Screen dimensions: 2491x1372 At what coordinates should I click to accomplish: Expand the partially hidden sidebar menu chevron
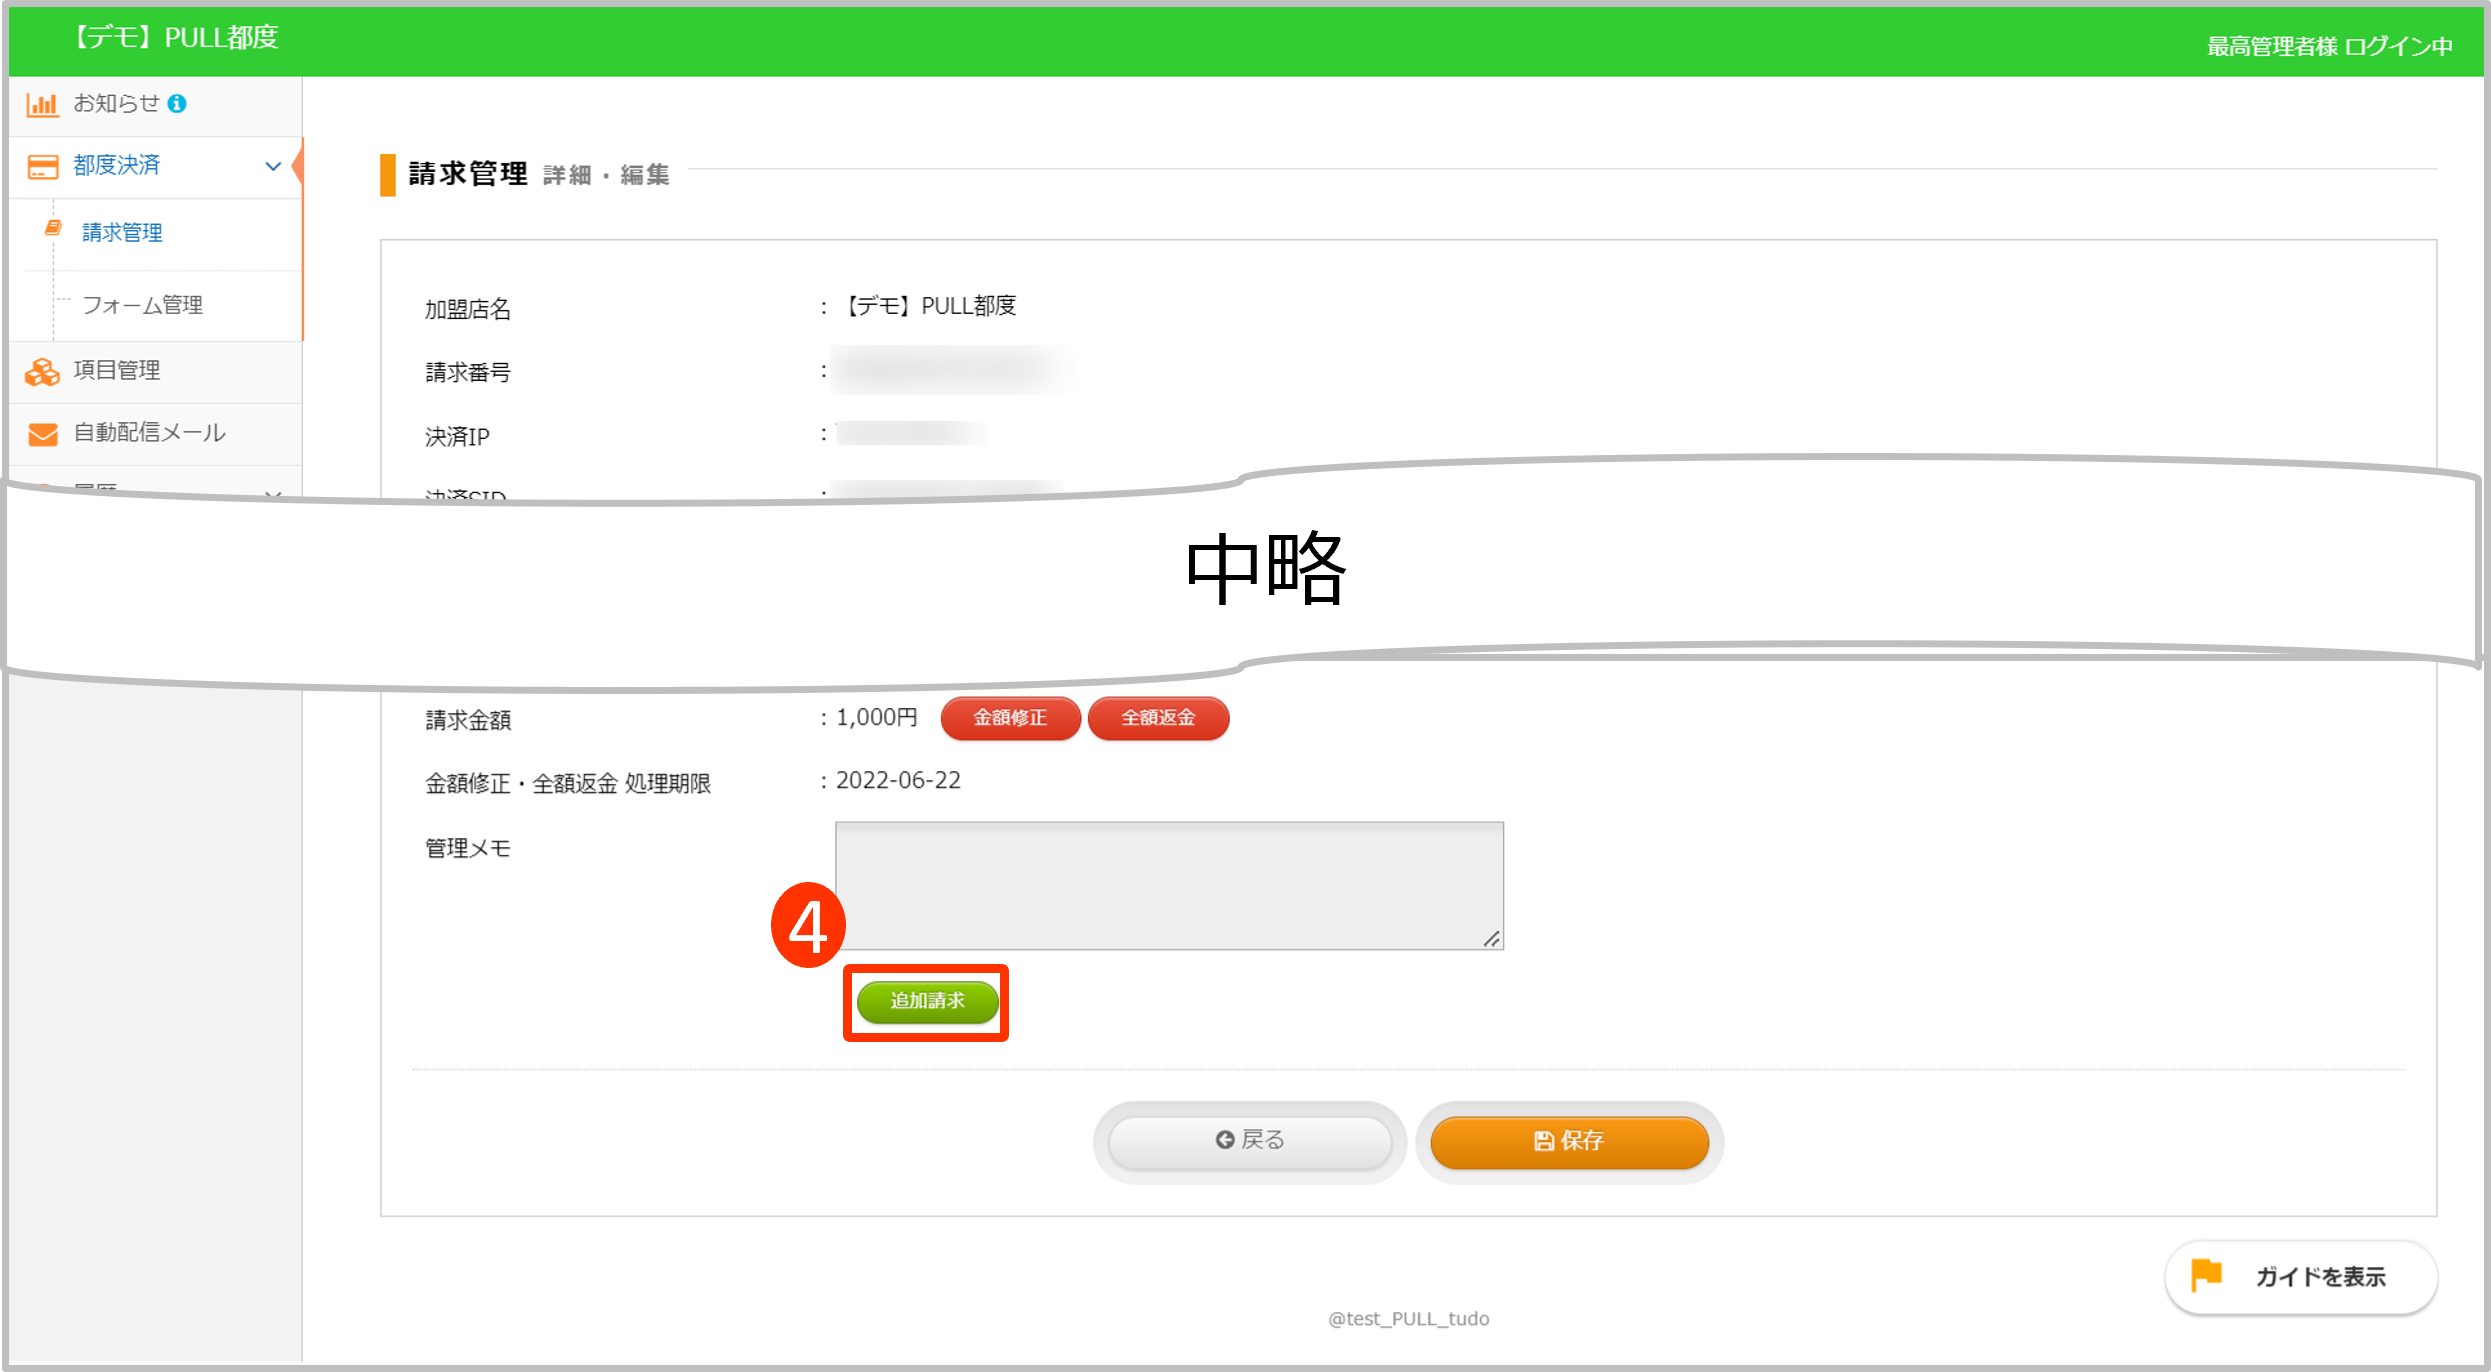[x=272, y=493]
